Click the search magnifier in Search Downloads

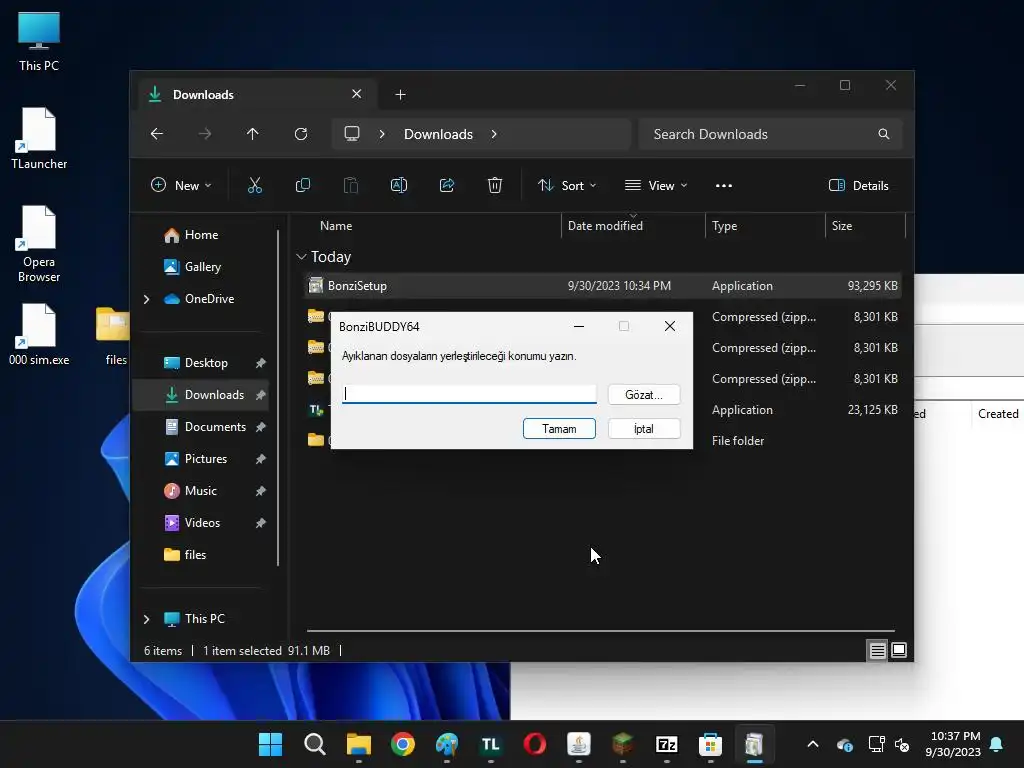point(884,134)
